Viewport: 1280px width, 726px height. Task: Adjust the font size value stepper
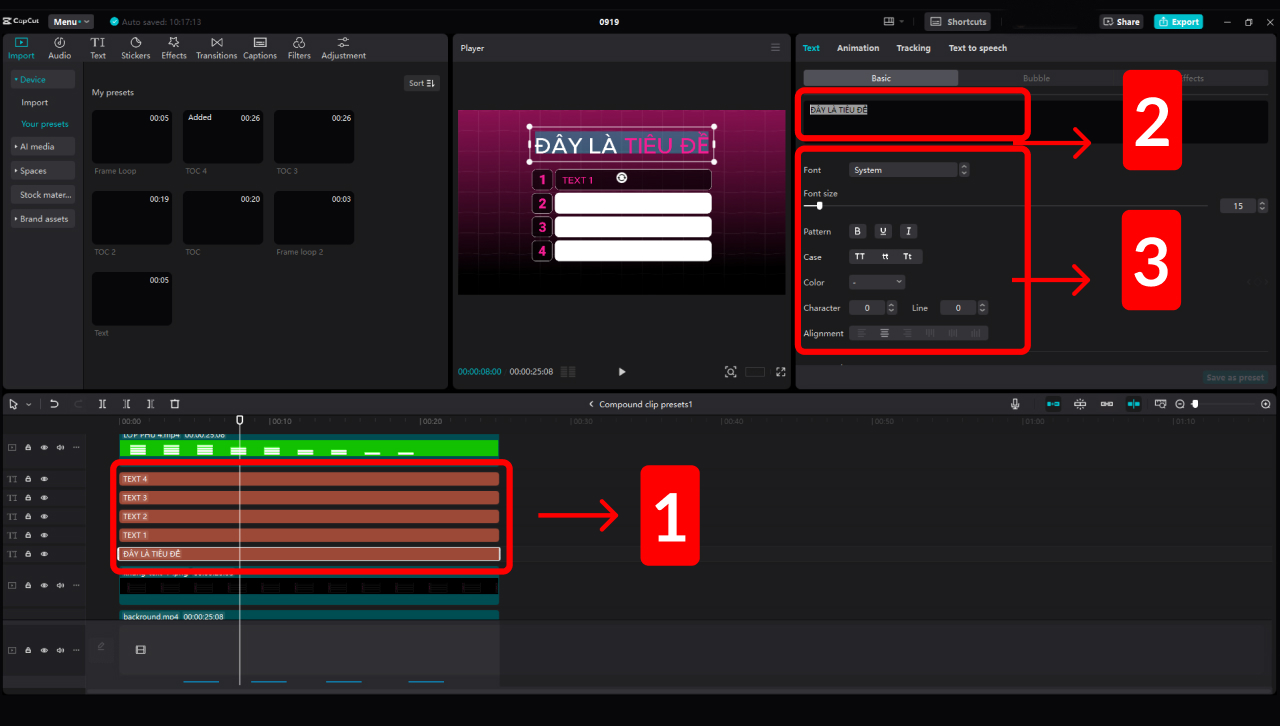[x=1262, y=206]
